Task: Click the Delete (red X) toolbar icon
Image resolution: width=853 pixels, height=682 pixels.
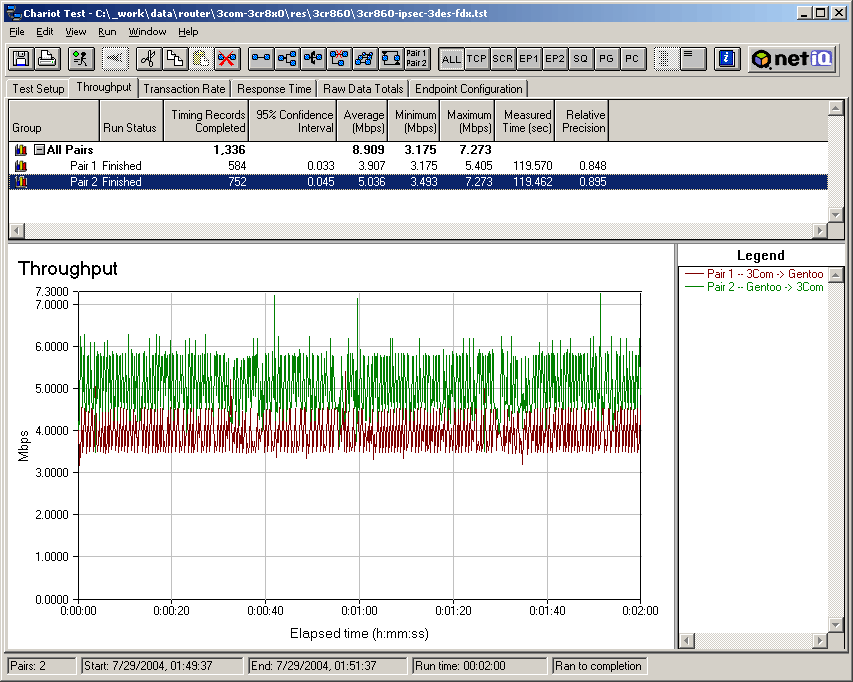Action: click(227, 59)
